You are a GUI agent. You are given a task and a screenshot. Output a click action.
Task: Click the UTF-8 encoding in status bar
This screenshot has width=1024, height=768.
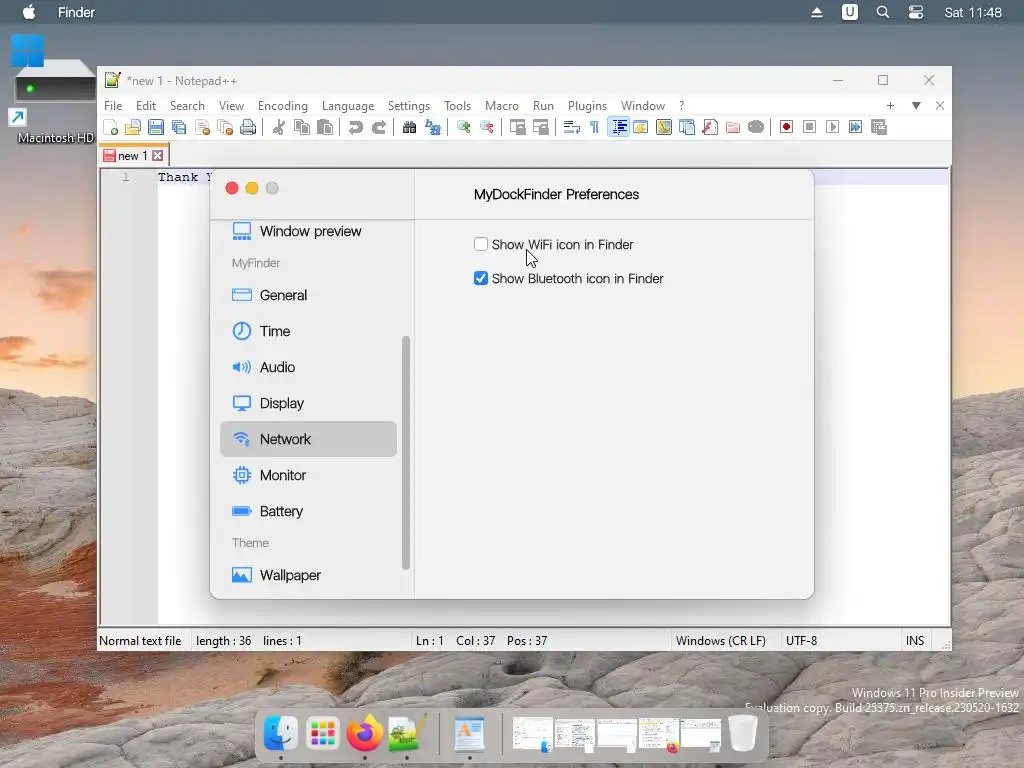click(801, 641)
